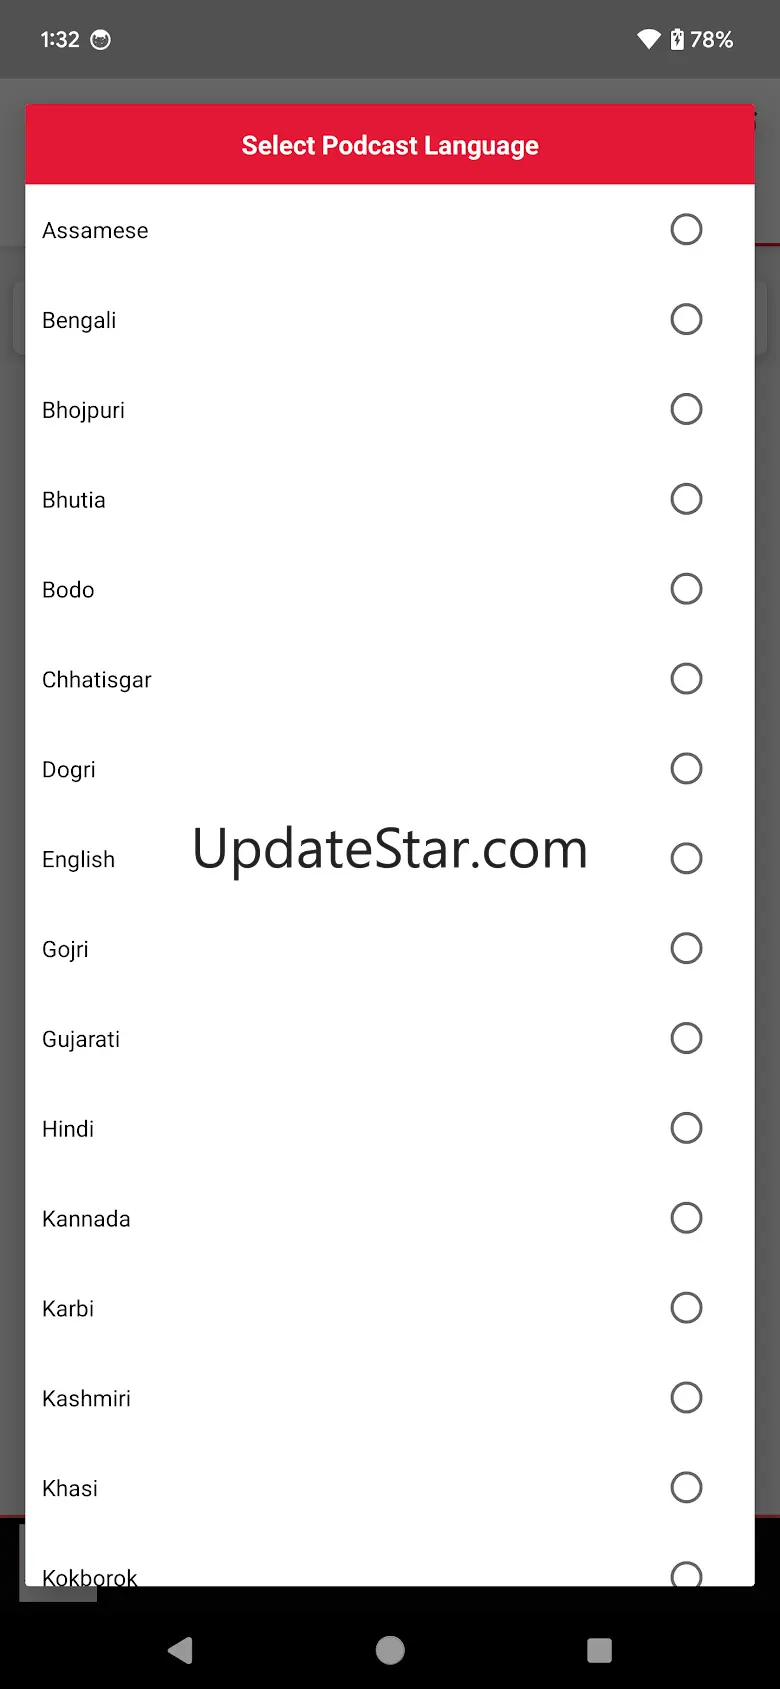Select the Kannada radio button
The width and height of the screenshot is (780, 1689).
pos(686,1218)
